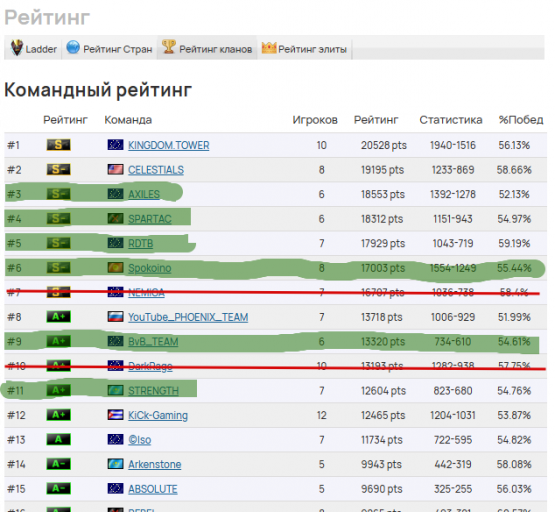Click the 19195 pts rating value
Image resolution: width=555 pixels, height=512 pixels.
(382, 170)
